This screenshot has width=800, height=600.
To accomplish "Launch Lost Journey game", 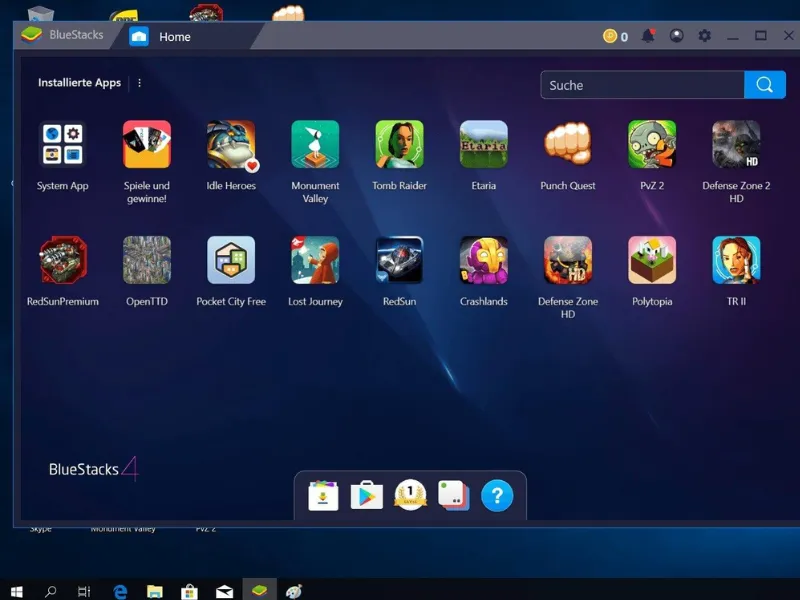I will [315, 260].
